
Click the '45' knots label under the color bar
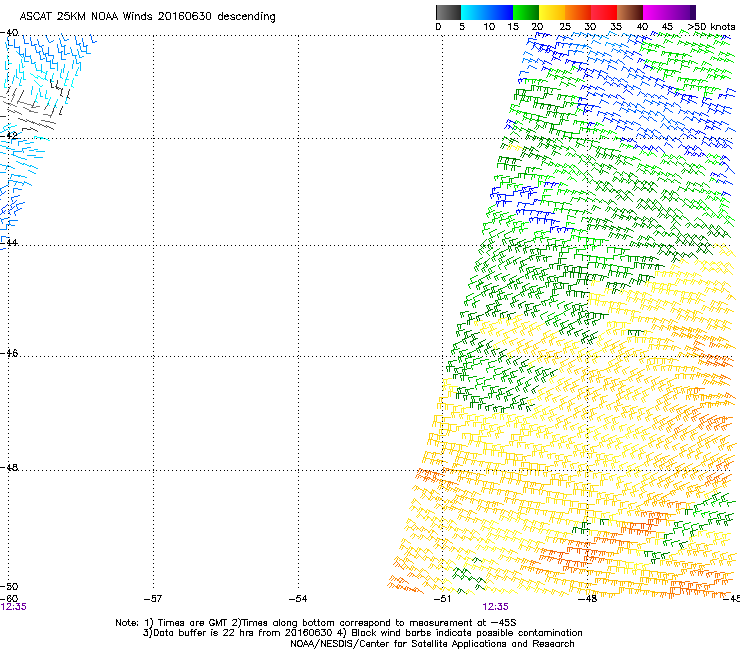tap(667, 27)
